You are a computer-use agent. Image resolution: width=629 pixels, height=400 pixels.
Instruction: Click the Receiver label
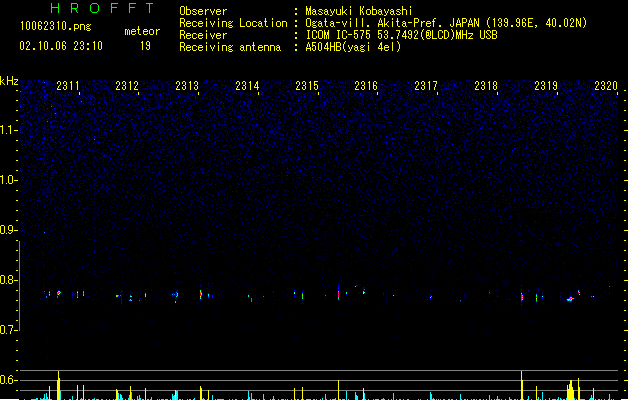point(203,35)
